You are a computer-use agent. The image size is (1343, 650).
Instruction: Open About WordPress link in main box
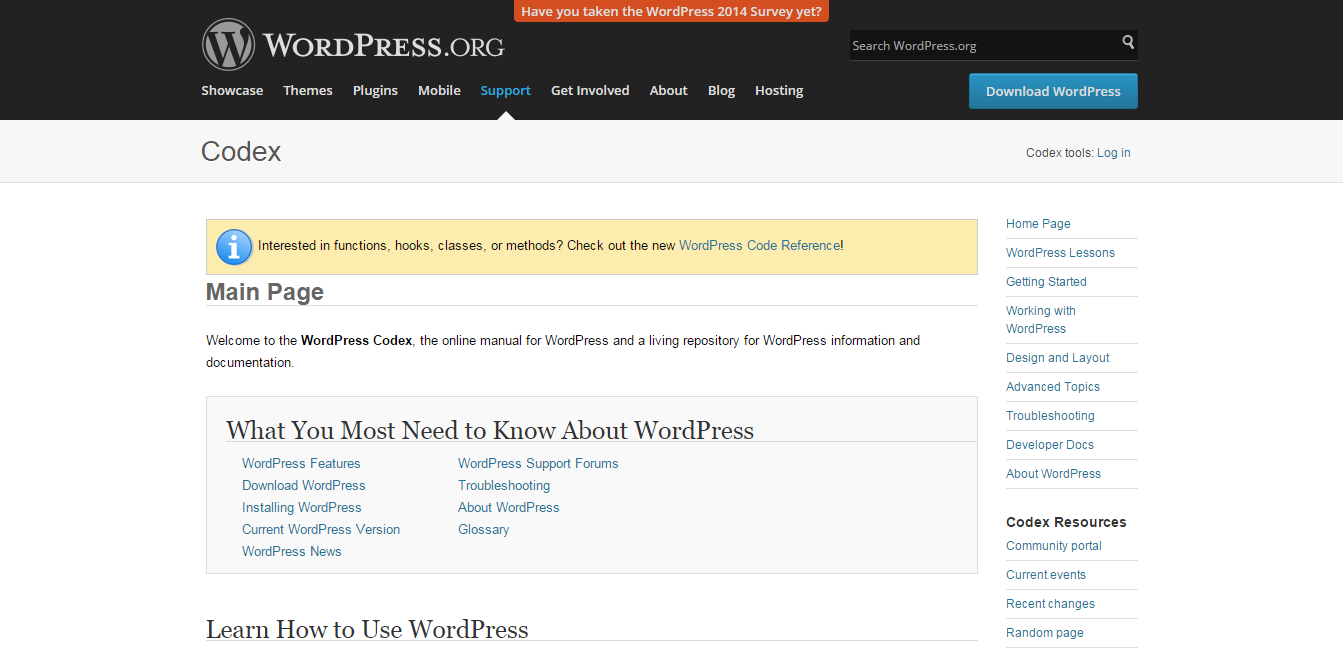click(x=509, y=507)
